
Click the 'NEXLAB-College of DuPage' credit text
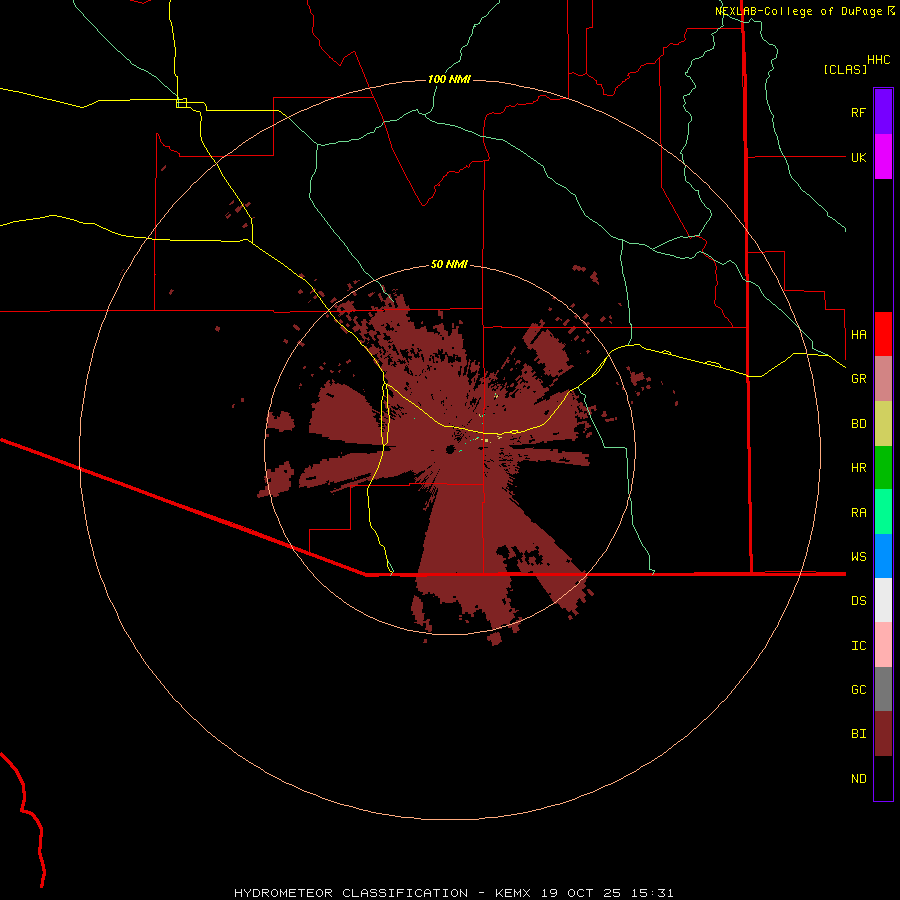[798, 11]
